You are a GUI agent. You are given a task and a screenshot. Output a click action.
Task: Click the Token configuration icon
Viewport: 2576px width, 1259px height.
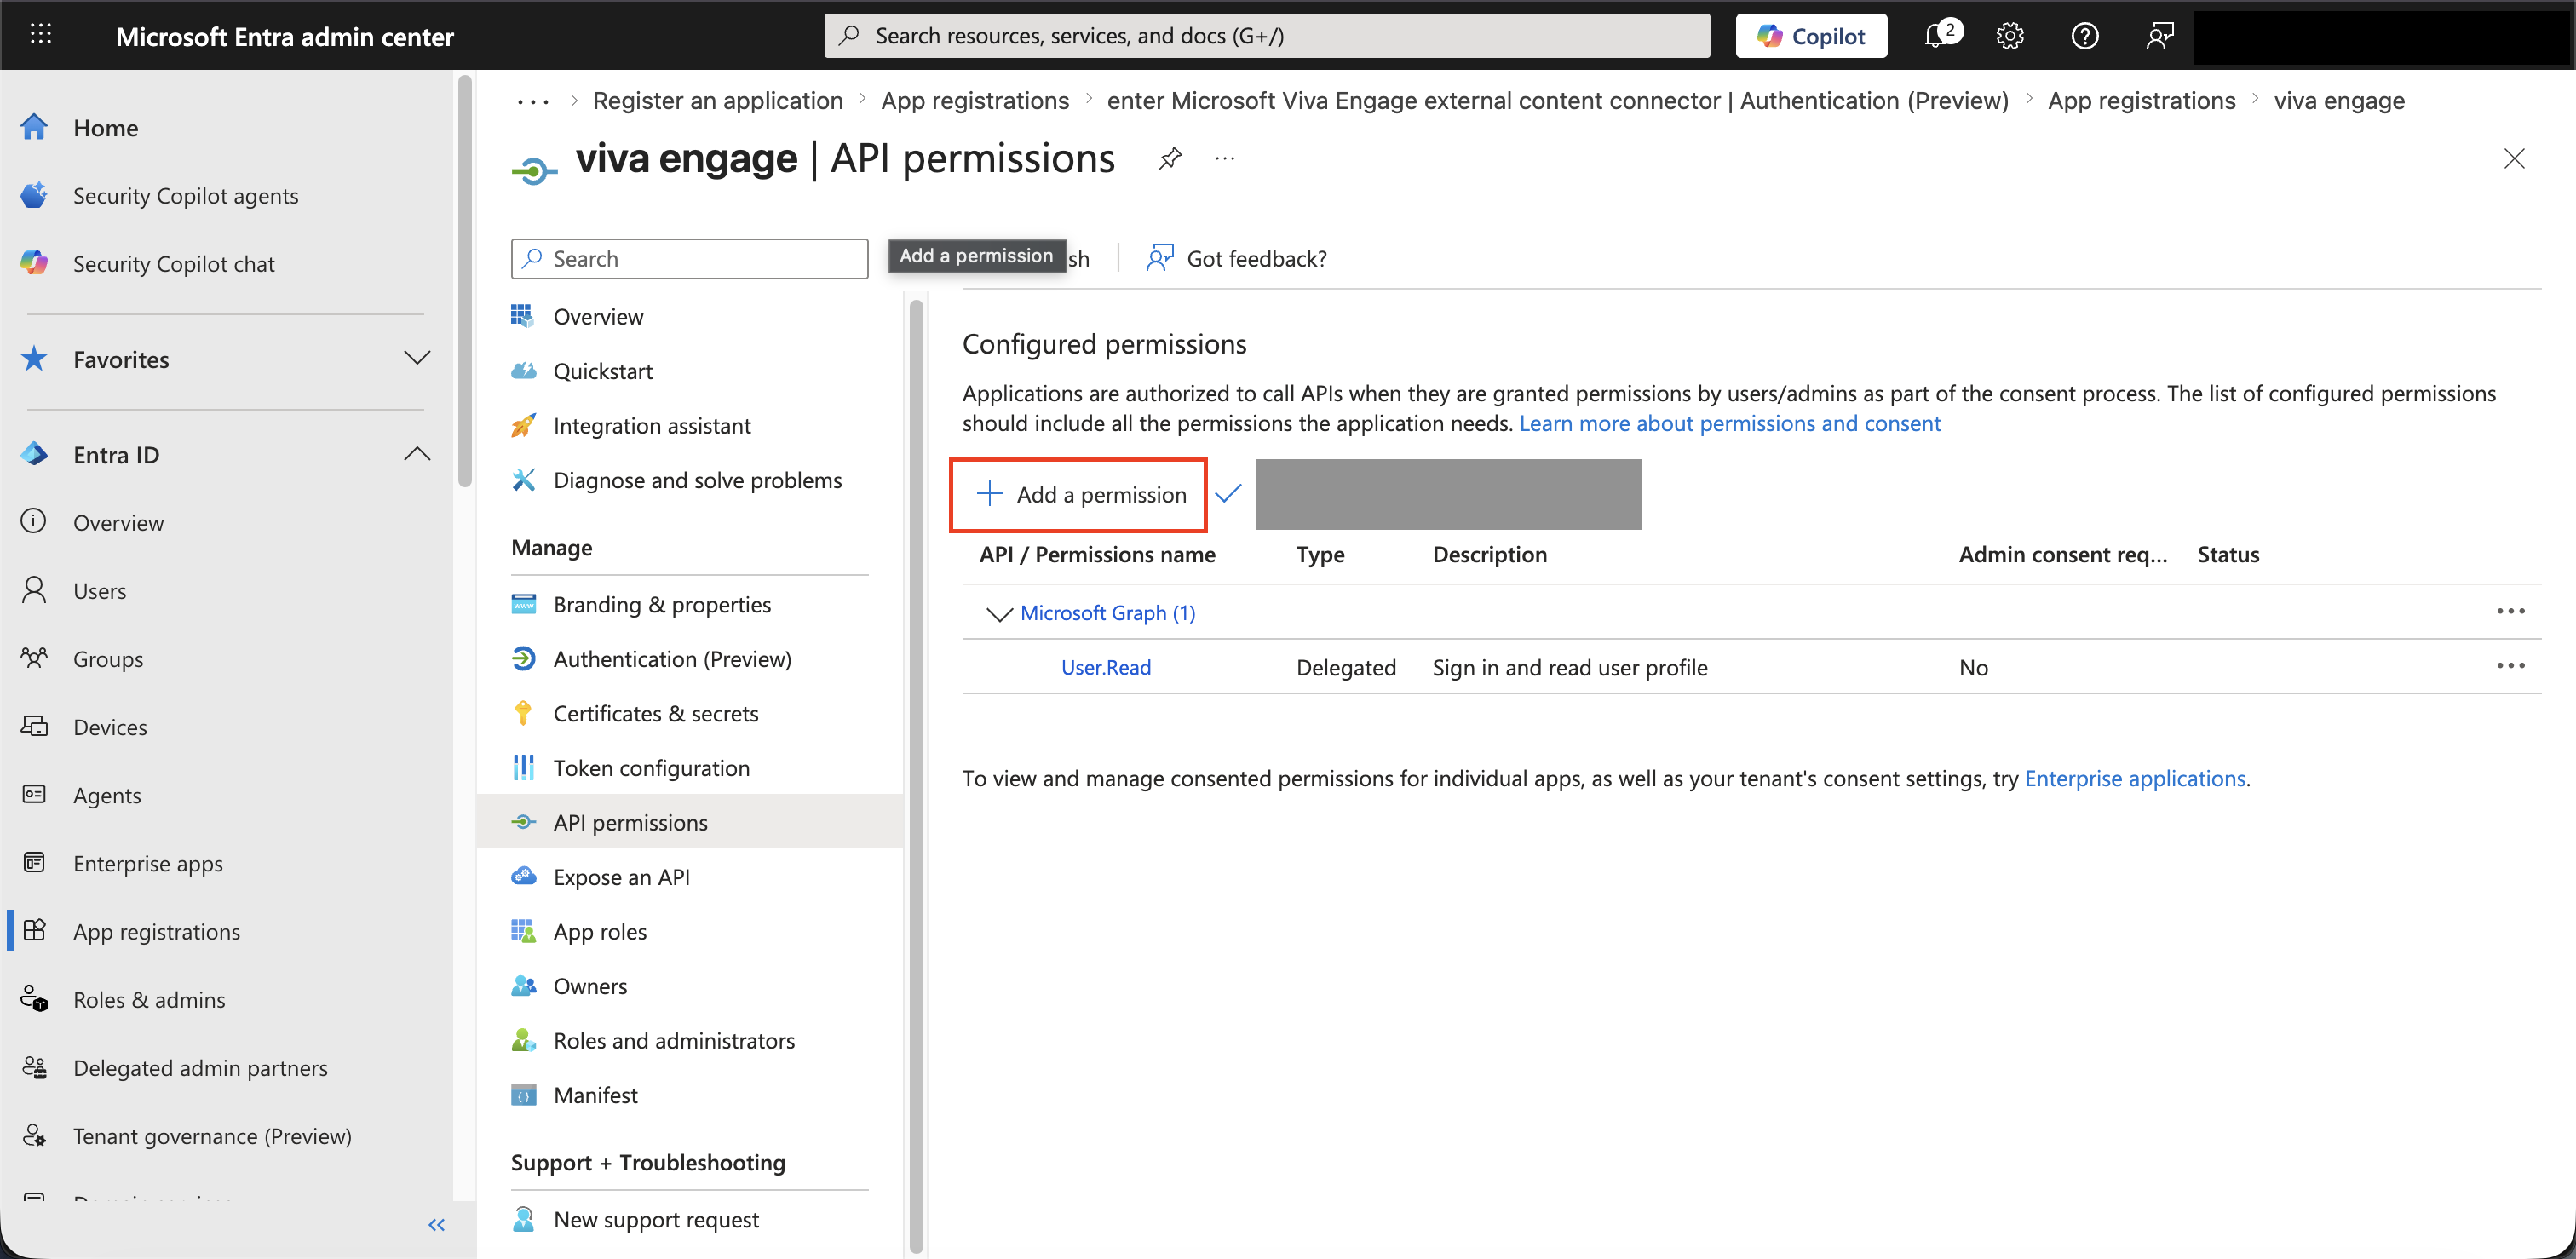point(523,767)
